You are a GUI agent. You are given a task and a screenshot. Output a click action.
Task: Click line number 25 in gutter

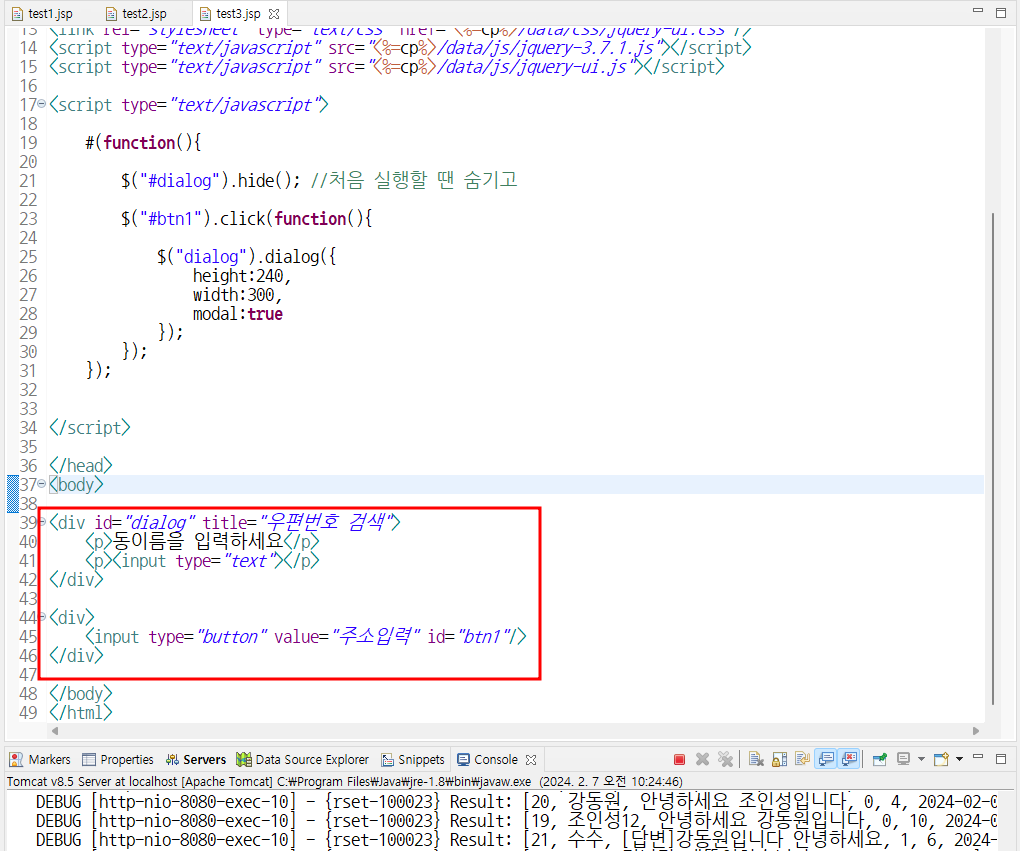[29, 256]
